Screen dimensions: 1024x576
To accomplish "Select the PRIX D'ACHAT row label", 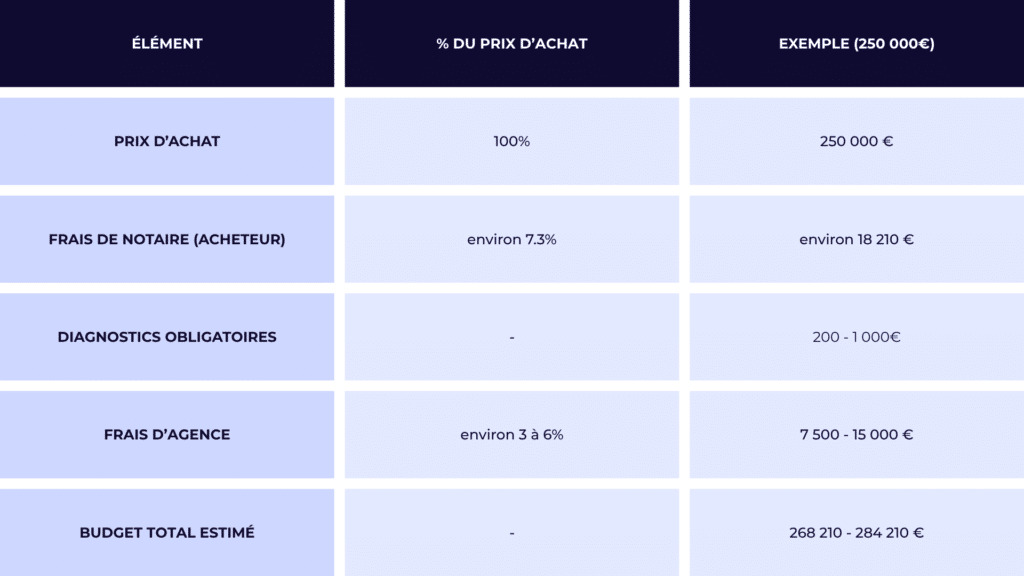I will click(x=167, y=141).
